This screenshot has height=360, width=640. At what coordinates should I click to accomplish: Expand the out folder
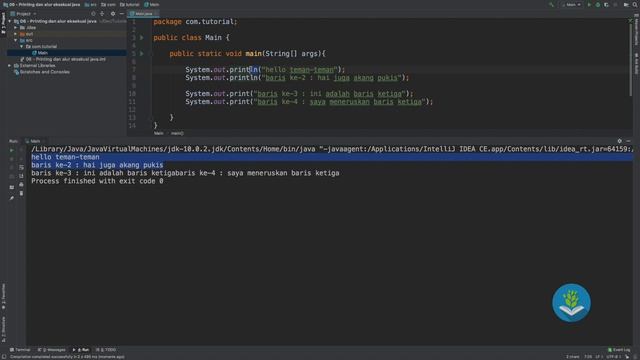(16, 34)
